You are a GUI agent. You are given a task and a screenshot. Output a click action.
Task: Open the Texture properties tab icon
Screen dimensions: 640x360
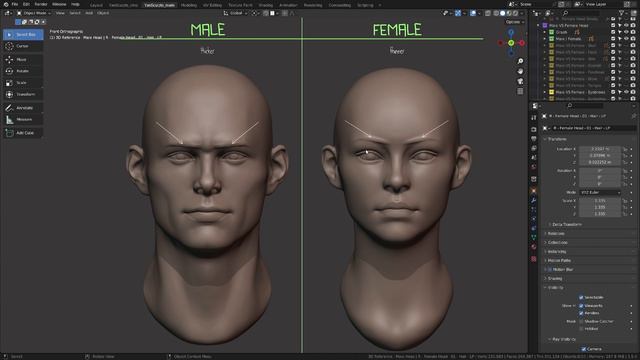534,259
